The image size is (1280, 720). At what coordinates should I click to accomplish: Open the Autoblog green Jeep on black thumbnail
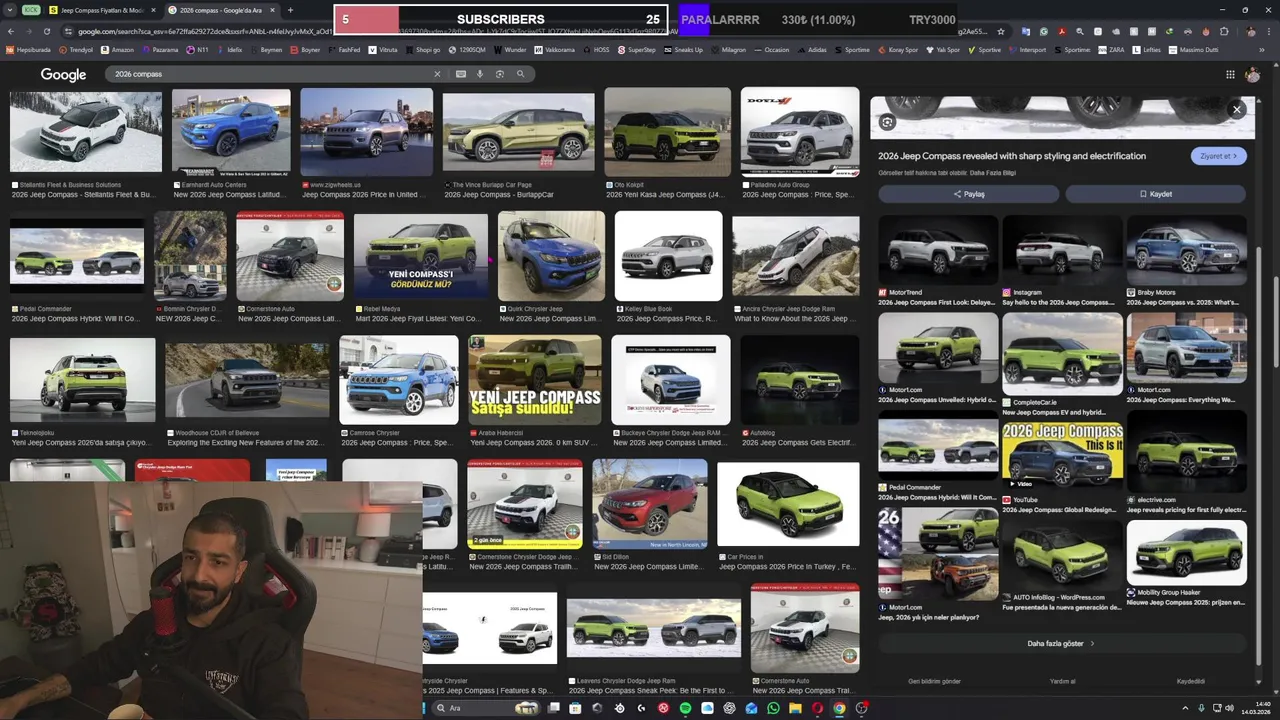[x=800, y=380]
